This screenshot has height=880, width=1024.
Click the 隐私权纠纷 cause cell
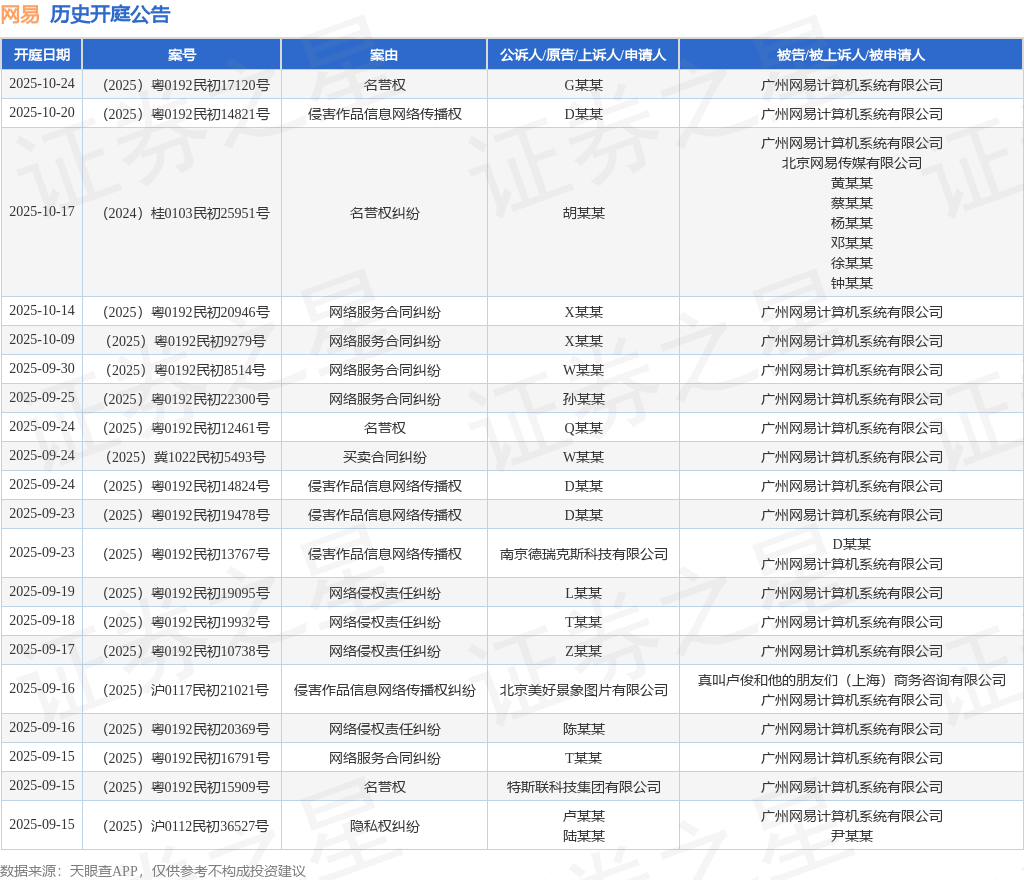coord(384,826)
